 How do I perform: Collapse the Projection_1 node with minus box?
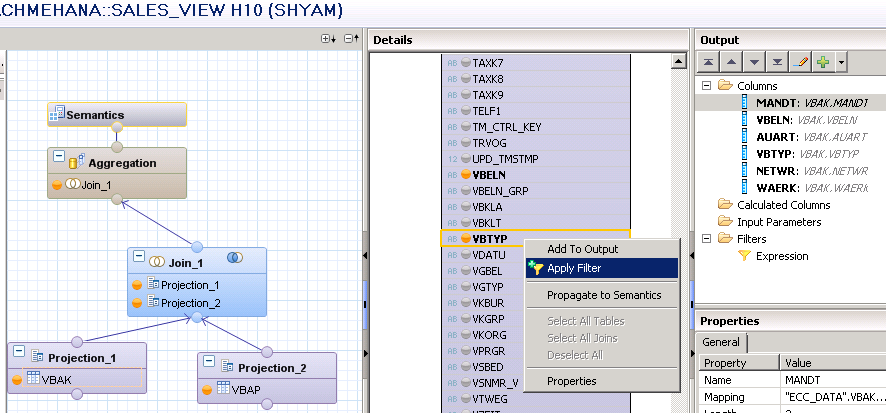pos(19,351)
